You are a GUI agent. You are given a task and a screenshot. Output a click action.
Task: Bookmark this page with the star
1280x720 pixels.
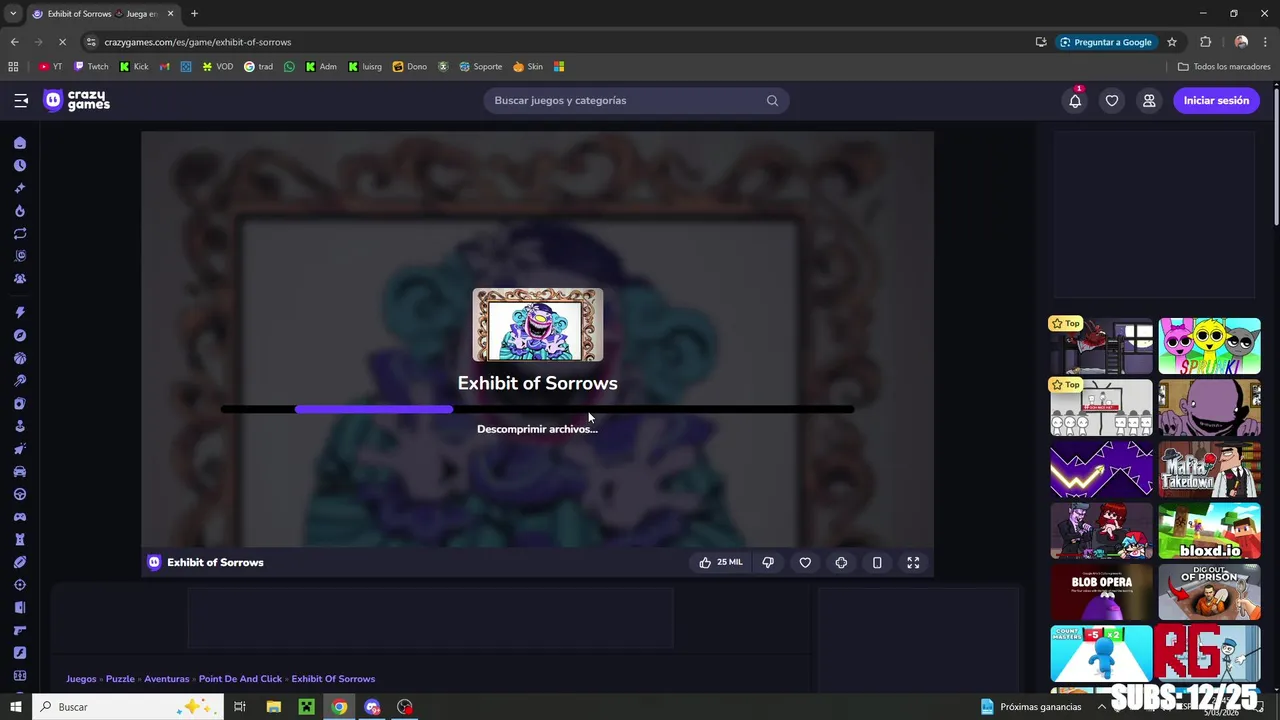(1172, 42)
